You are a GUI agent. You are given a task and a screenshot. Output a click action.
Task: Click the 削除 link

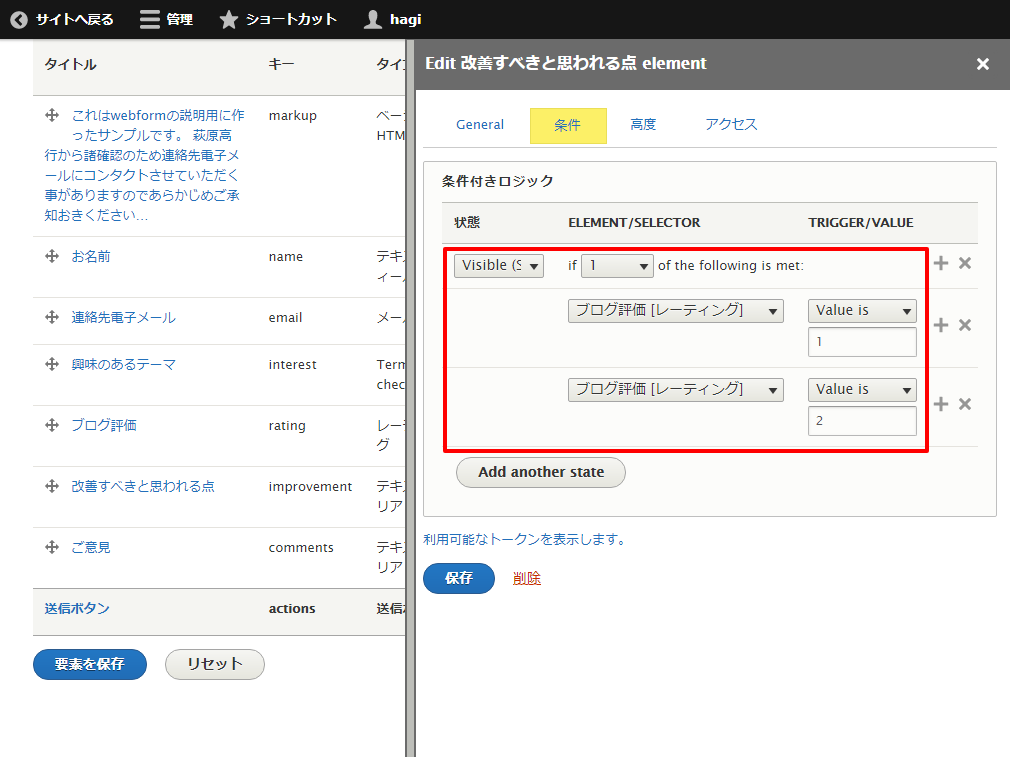tap(527, 578)
